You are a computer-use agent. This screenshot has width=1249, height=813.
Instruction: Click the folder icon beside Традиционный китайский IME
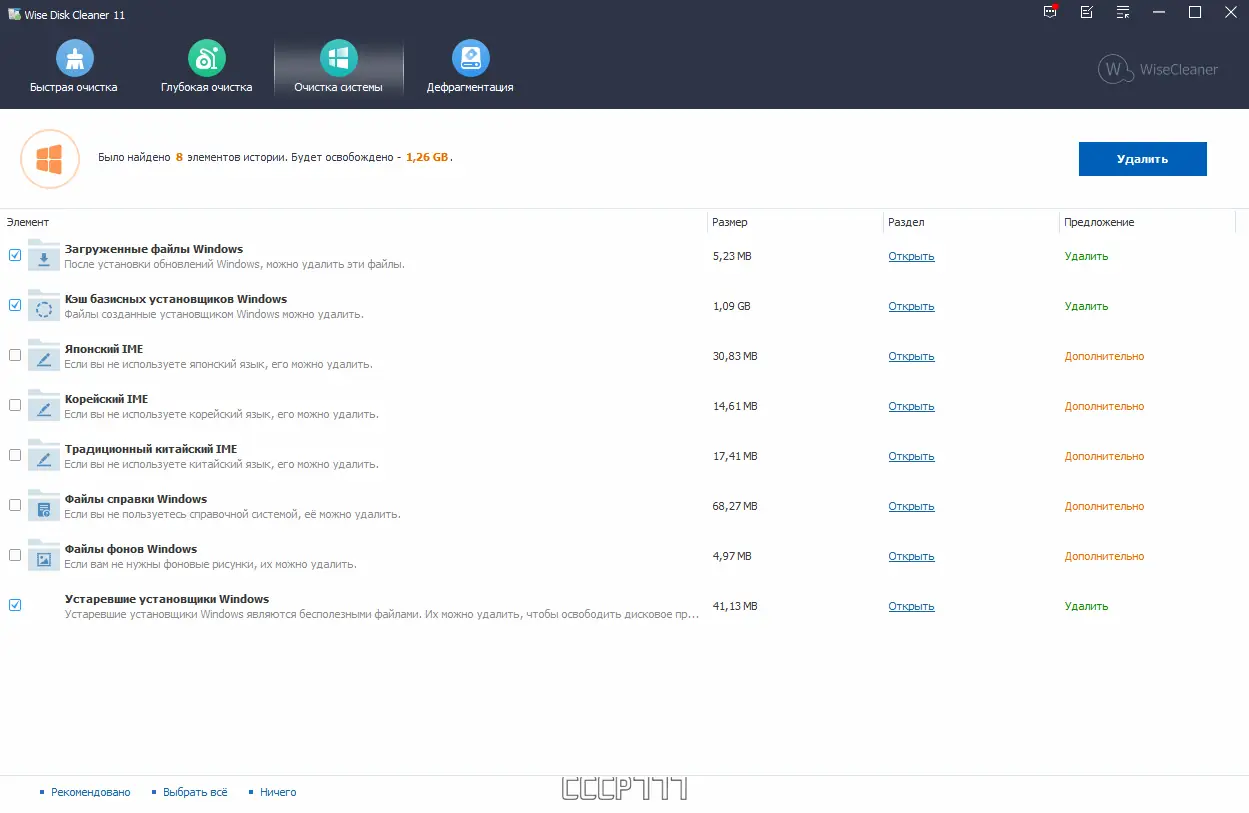tap(44, 455)
